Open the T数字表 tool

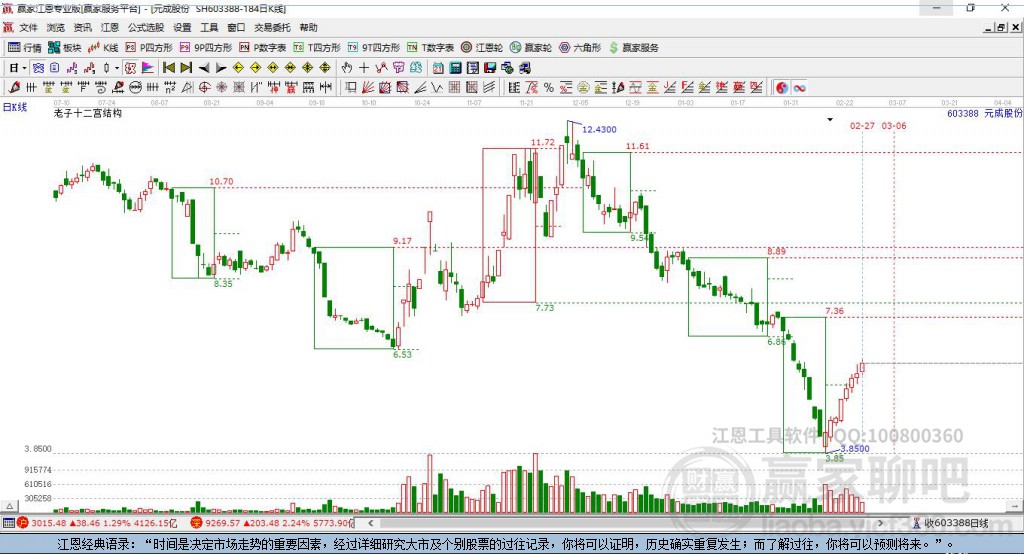(430, 48)
